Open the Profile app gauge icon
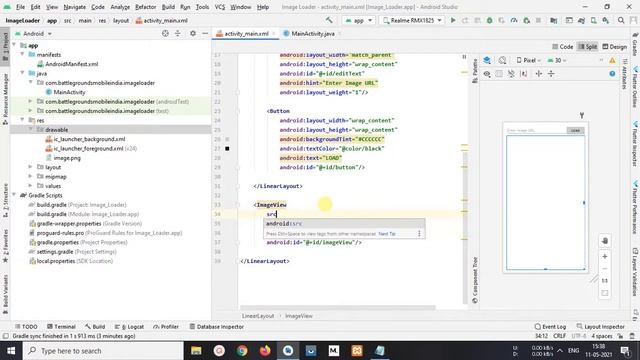The image size is (640, 360). (514, 20)
